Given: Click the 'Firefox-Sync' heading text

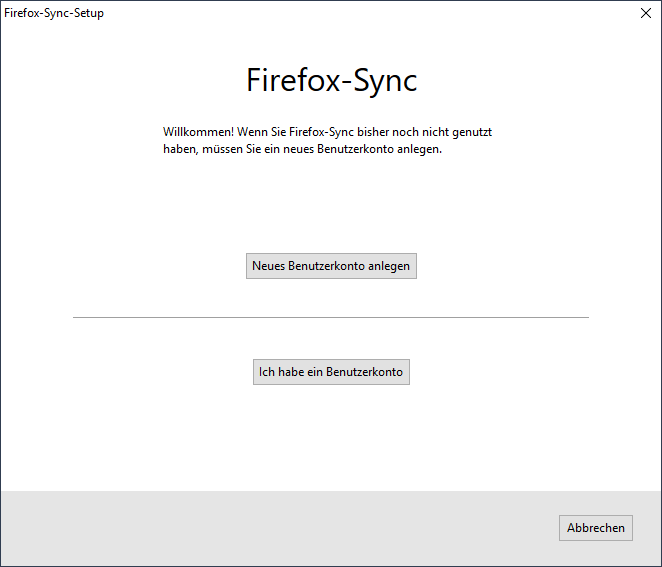Looking at the screenshot, I should (331, 80).
